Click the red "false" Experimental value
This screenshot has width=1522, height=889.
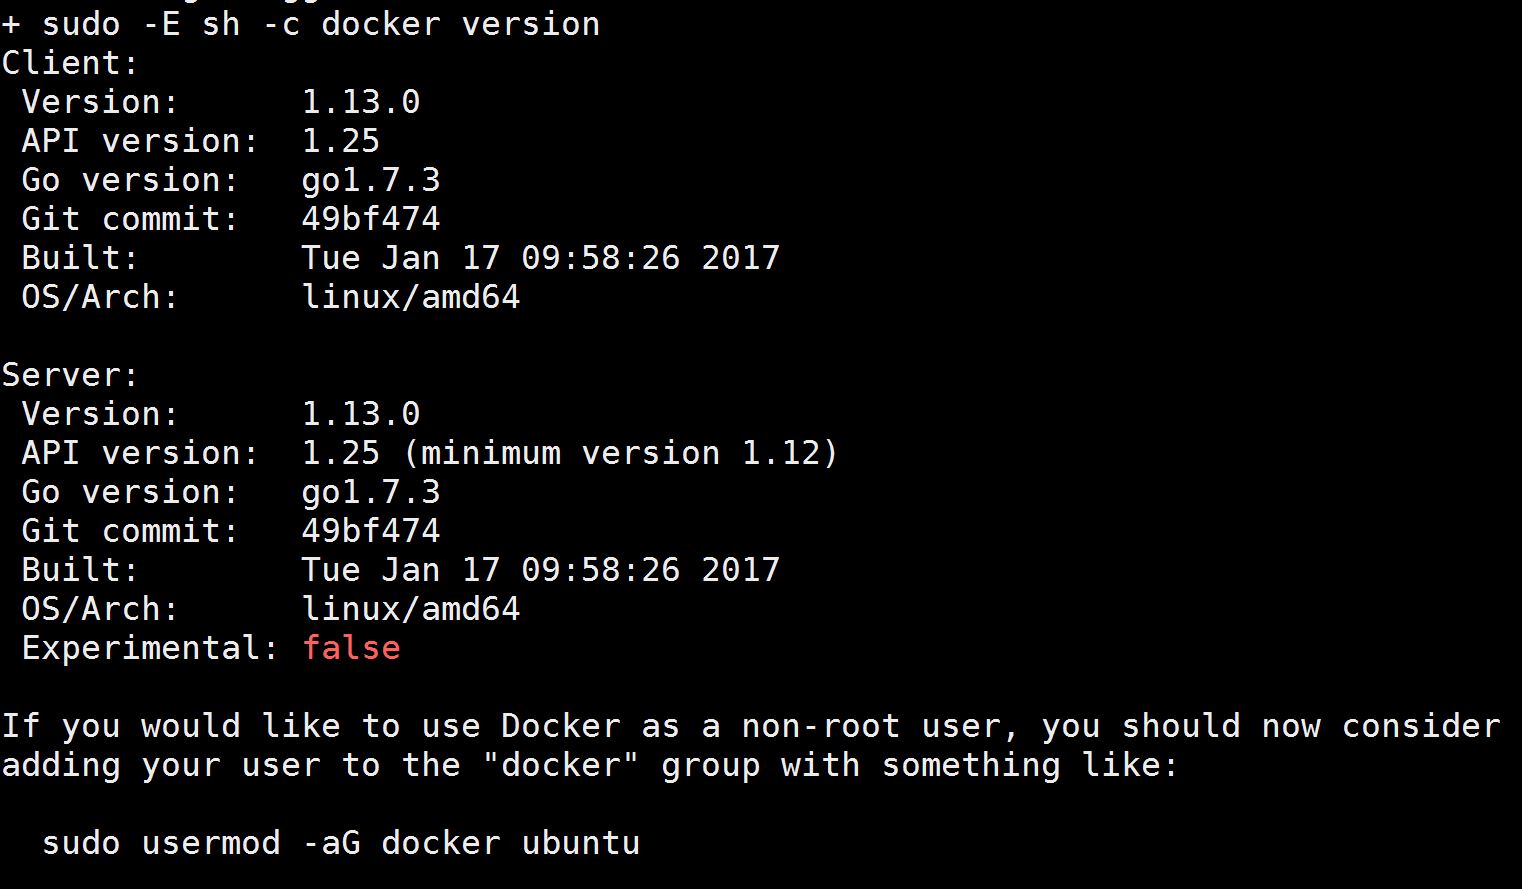[351, 648]
